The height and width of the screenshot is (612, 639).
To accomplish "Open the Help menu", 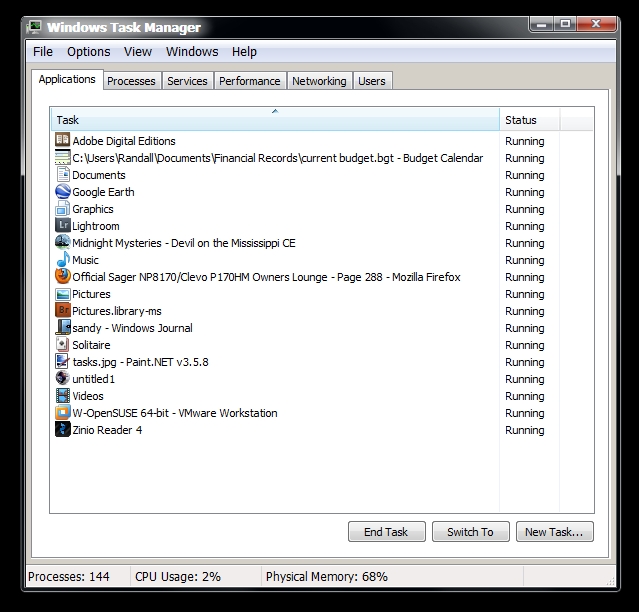I will coord(244,52).
